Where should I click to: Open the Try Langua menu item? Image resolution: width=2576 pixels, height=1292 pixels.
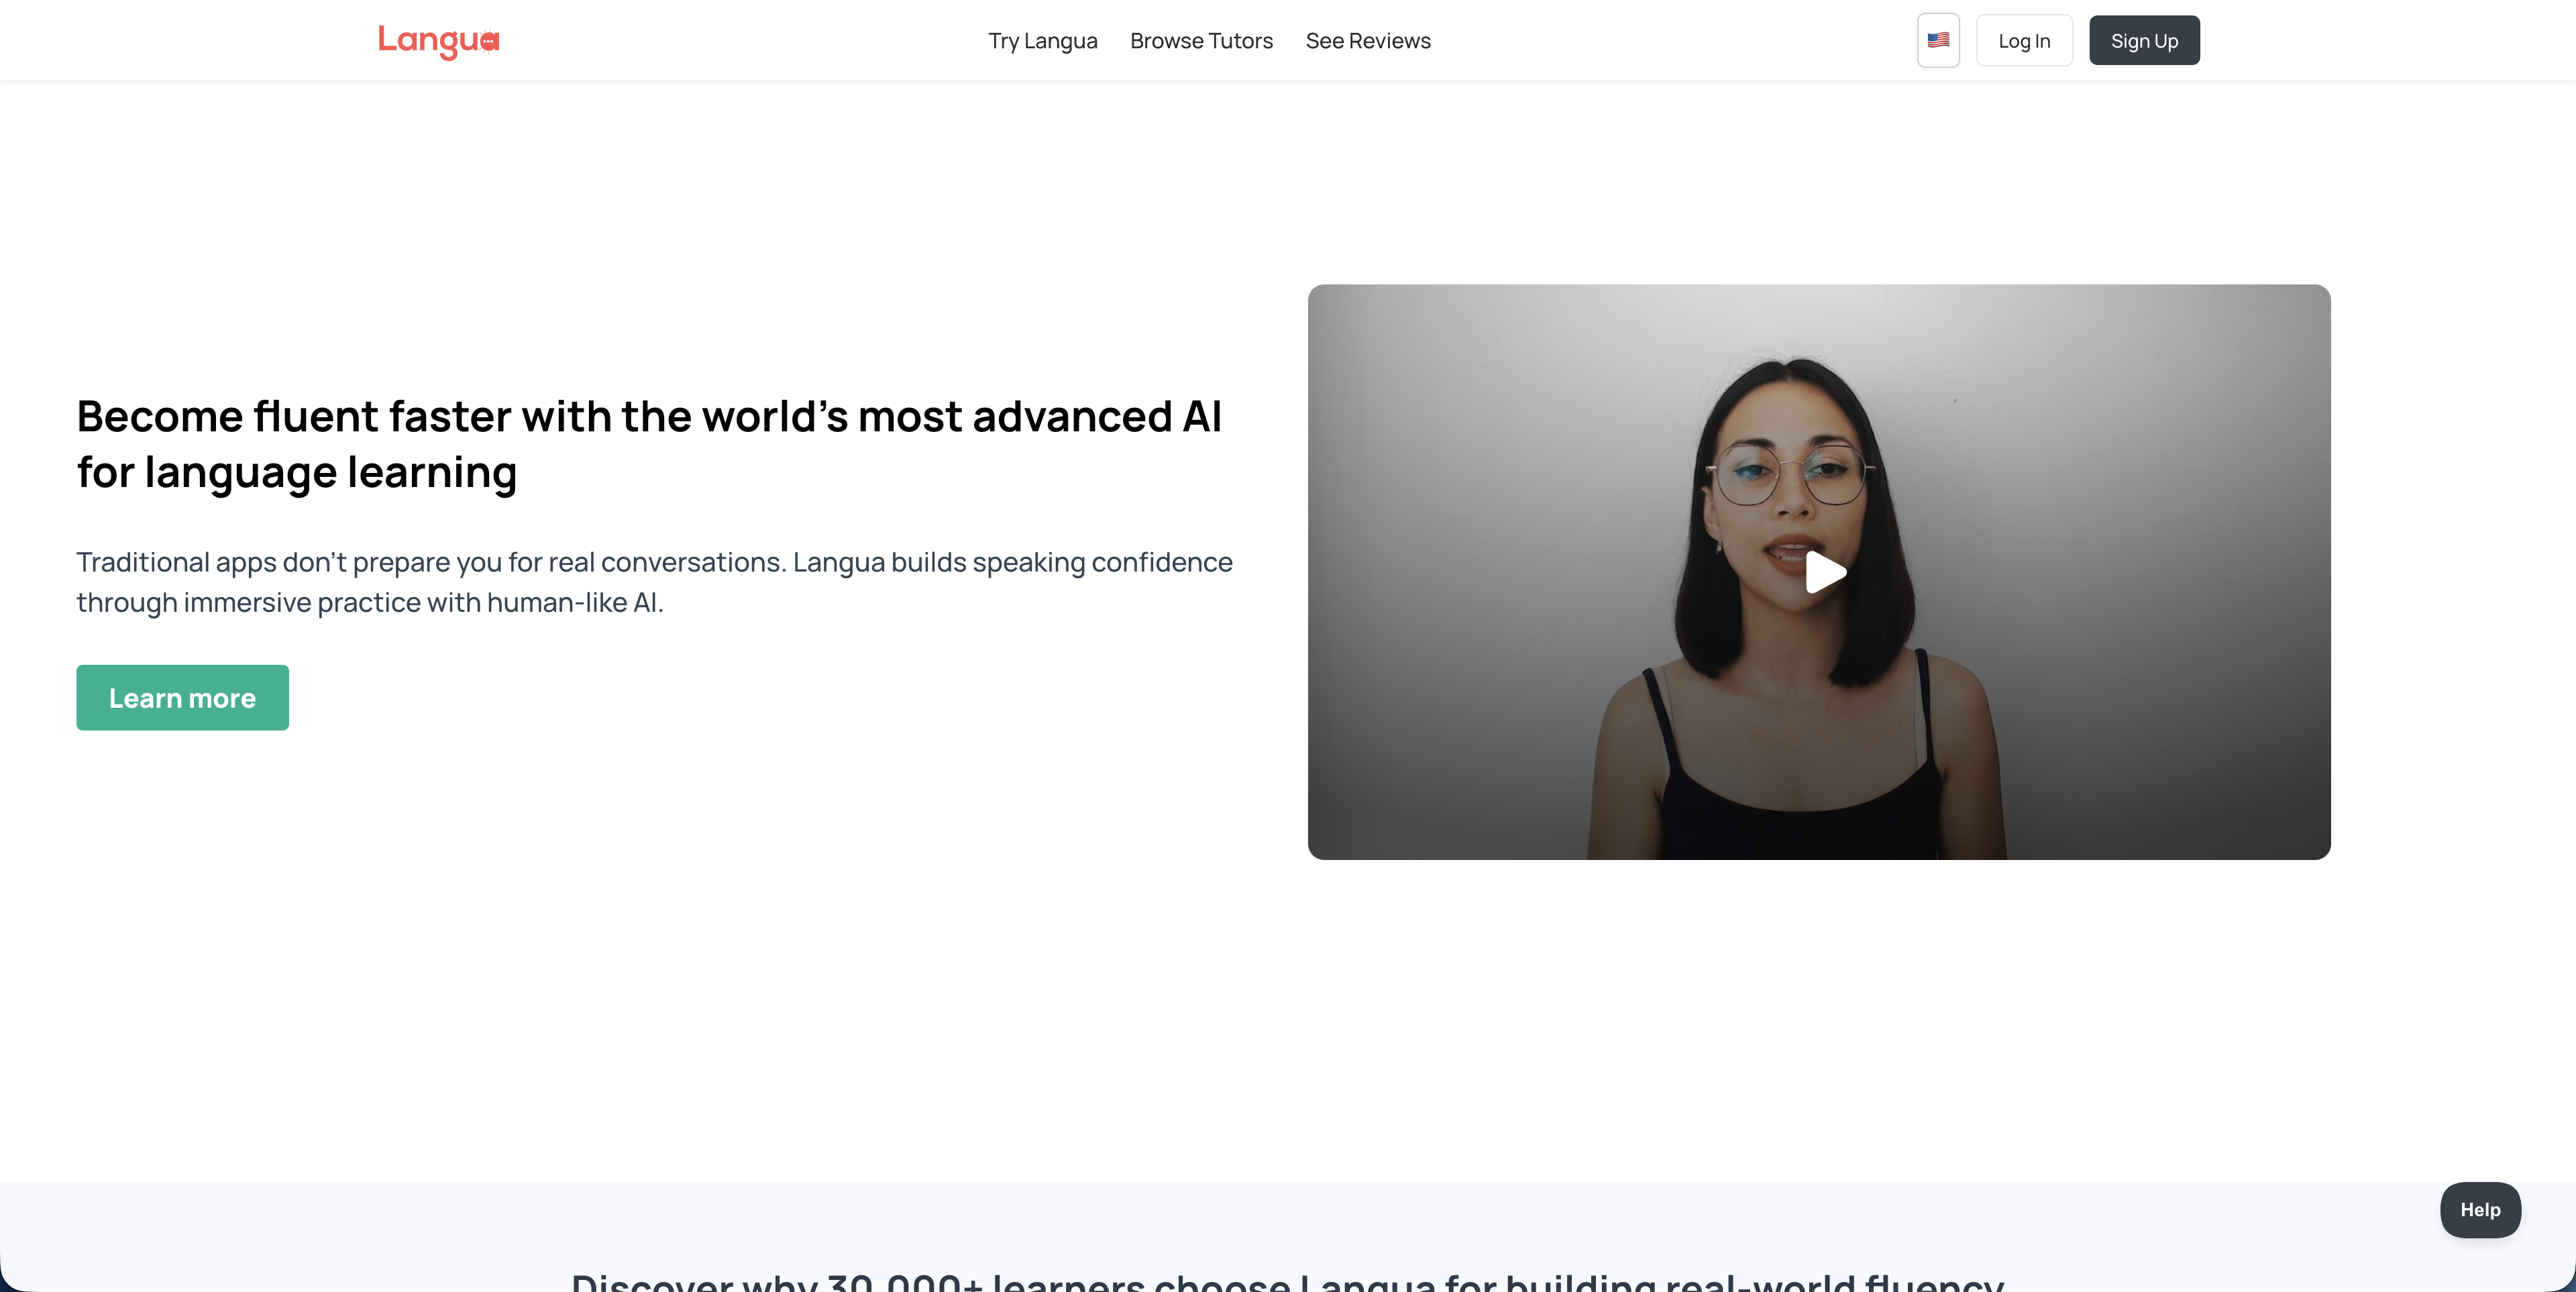1042,41
